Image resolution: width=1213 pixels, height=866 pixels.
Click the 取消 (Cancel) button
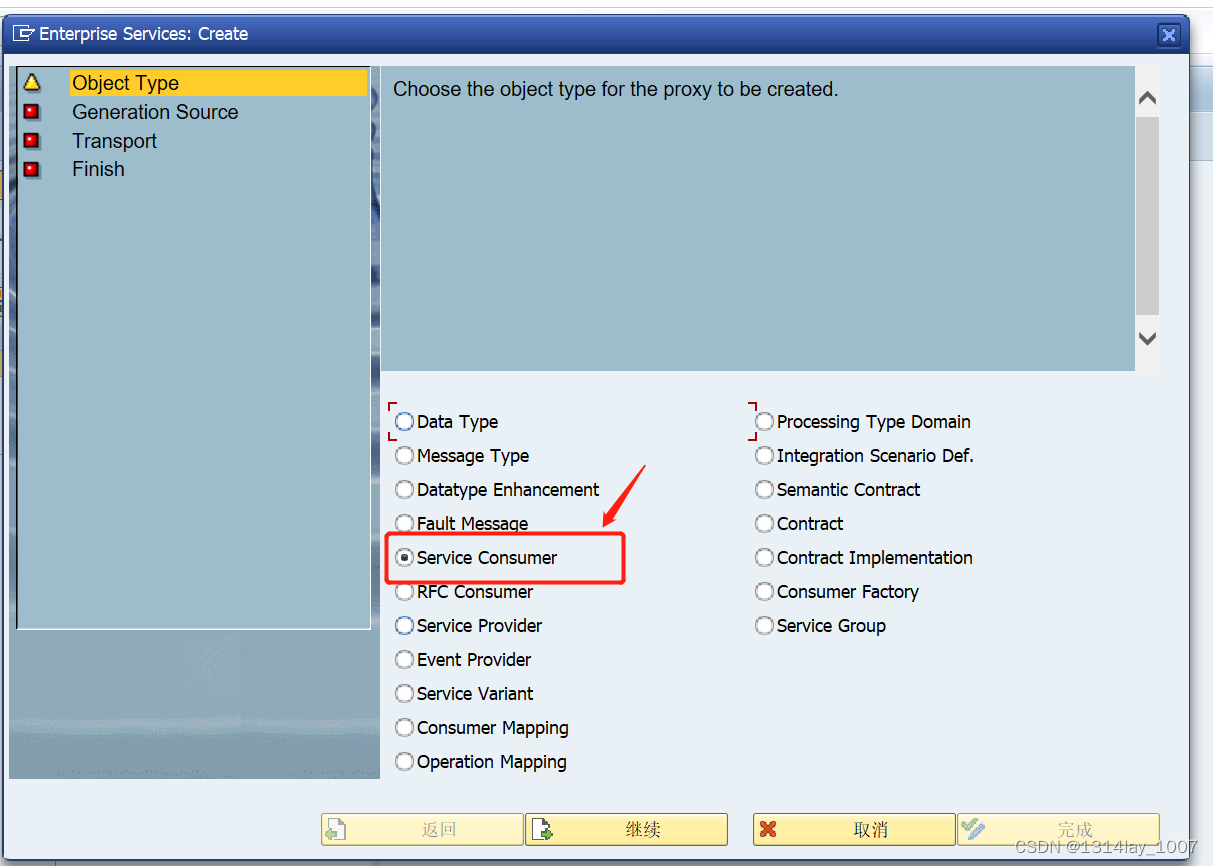[854, 830]
